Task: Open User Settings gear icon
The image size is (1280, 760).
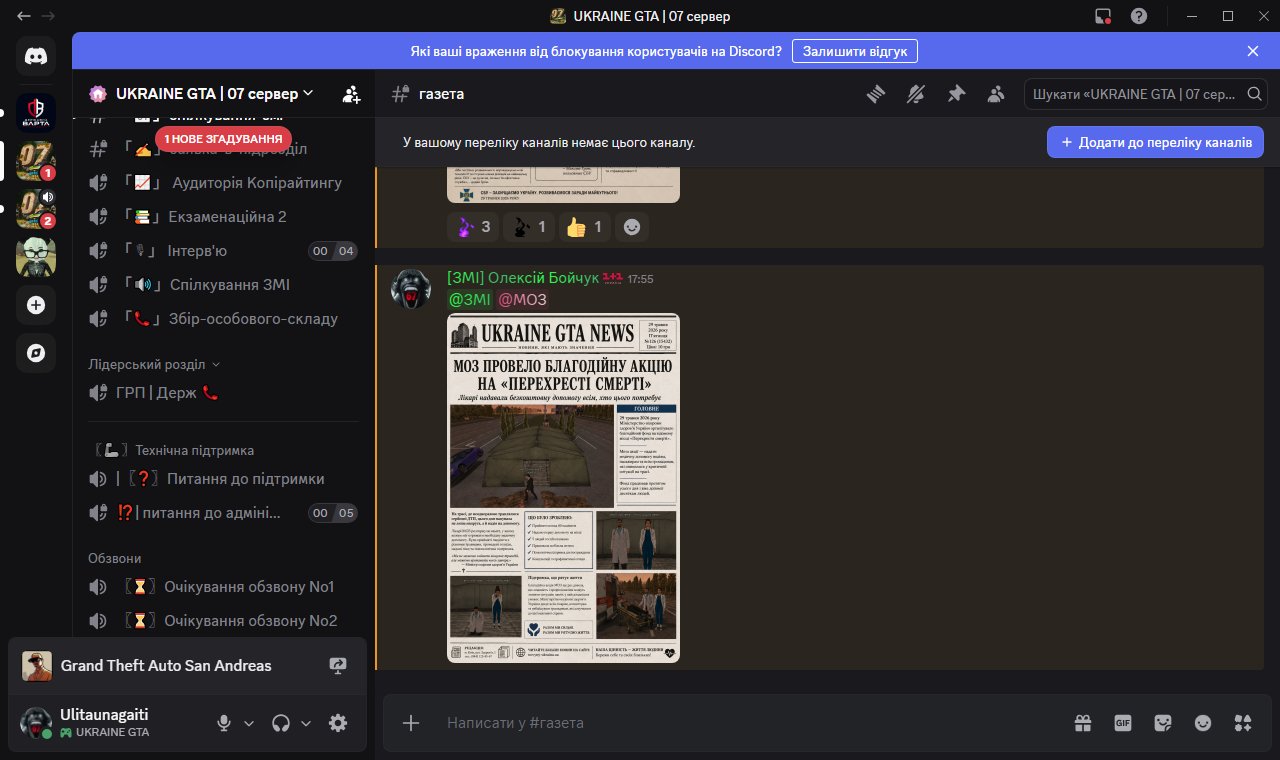Action: tap(338, 723)
